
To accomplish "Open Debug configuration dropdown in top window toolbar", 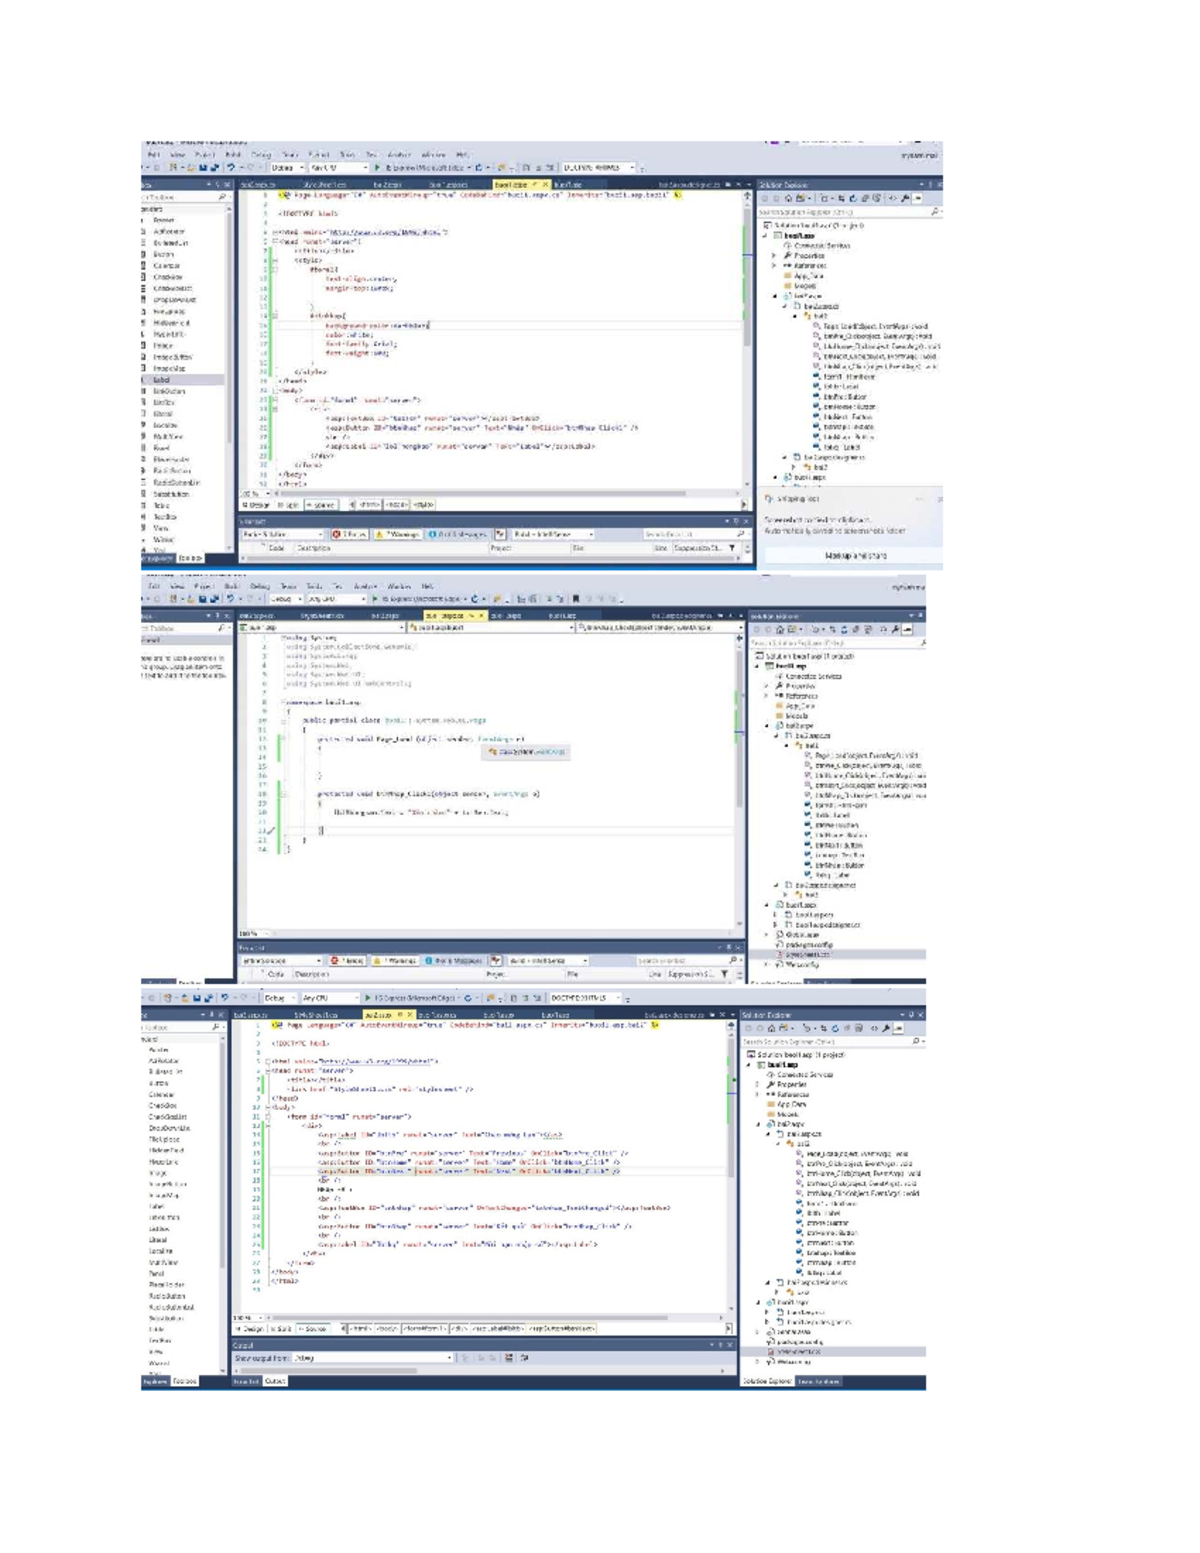I will [287, 167].
